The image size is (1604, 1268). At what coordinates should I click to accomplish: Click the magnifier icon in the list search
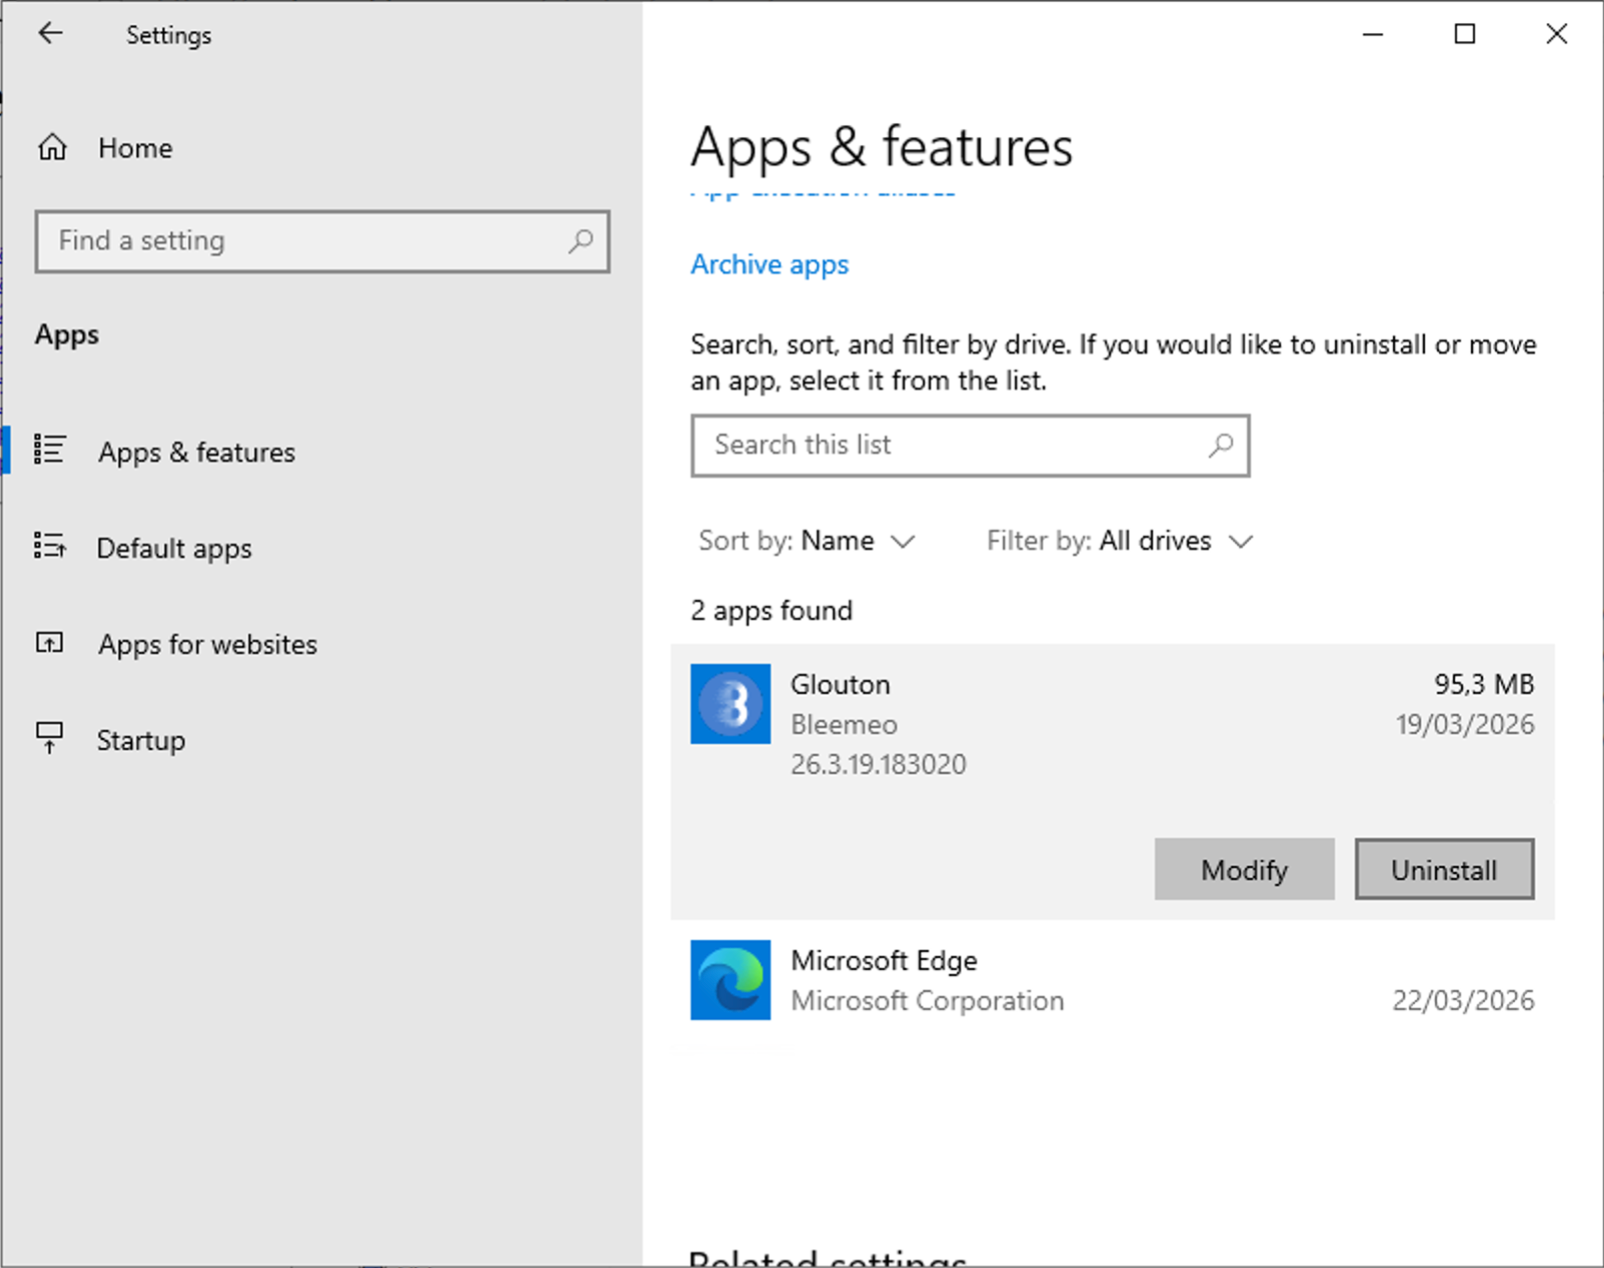pyautogui.click(x=1222, y=446)
